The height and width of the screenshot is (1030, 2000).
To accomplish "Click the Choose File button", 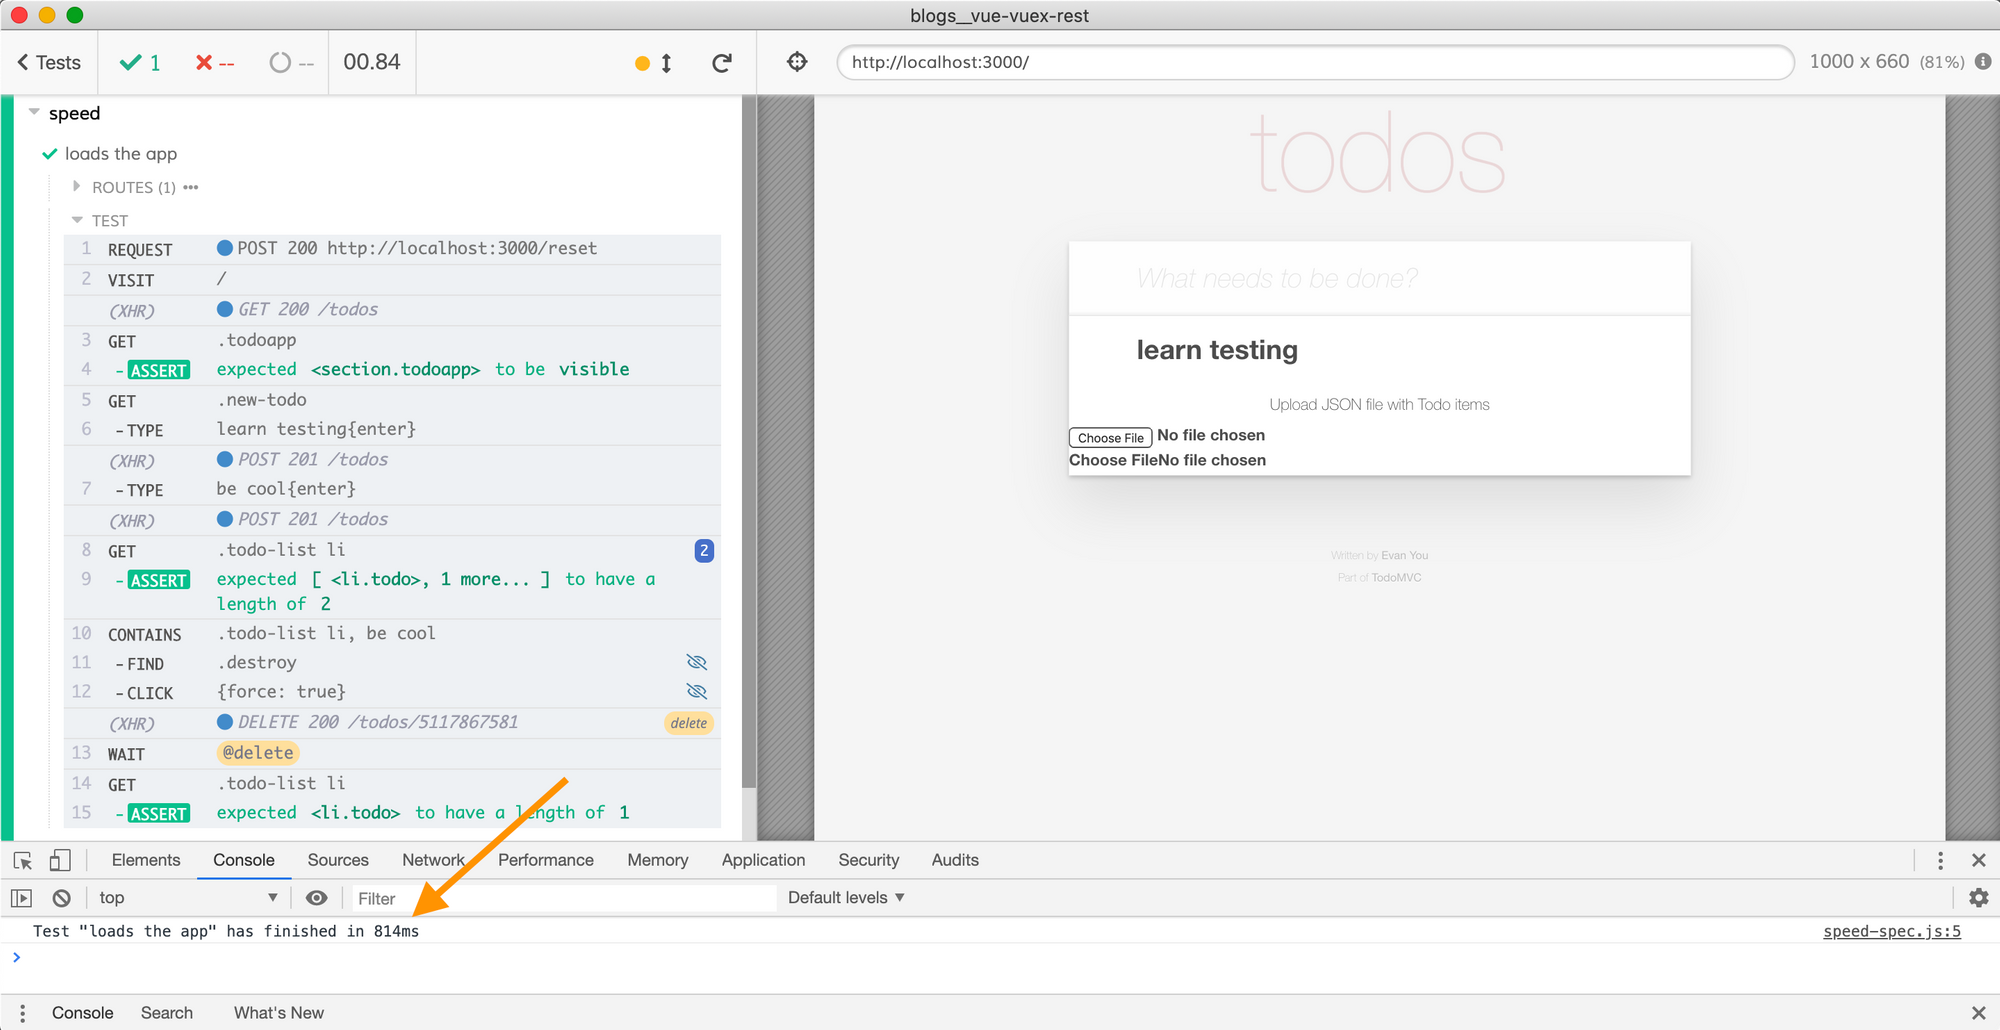I will (x=1110, y=438).
